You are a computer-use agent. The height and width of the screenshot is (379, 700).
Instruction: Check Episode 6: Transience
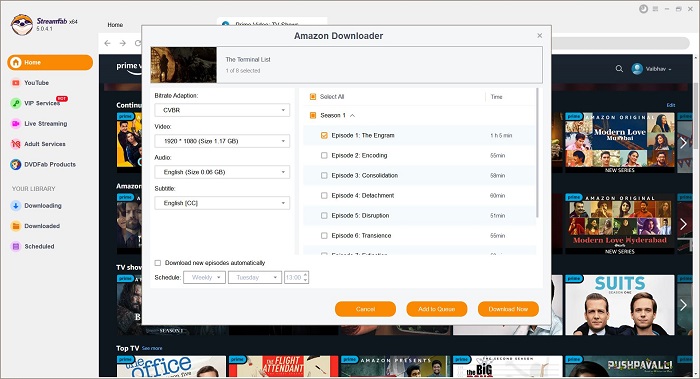point(324,236)
